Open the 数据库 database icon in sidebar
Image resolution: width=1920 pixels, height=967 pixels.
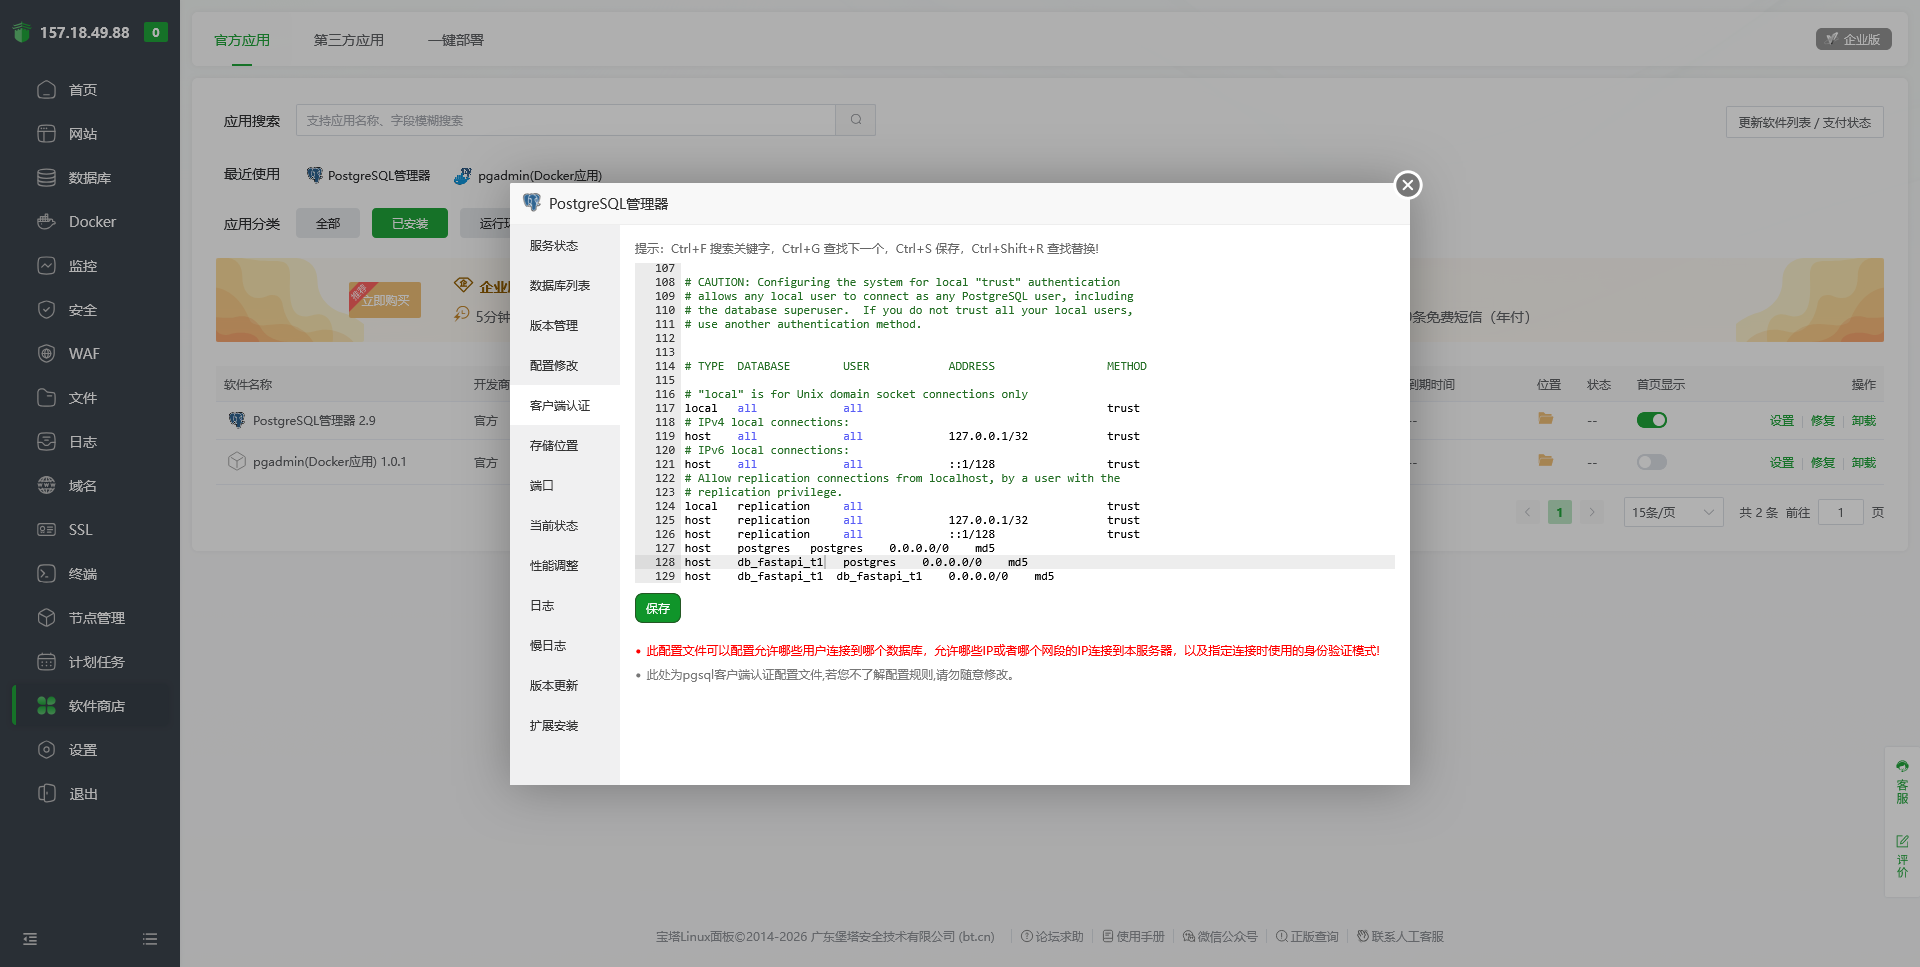pos(46,178)
